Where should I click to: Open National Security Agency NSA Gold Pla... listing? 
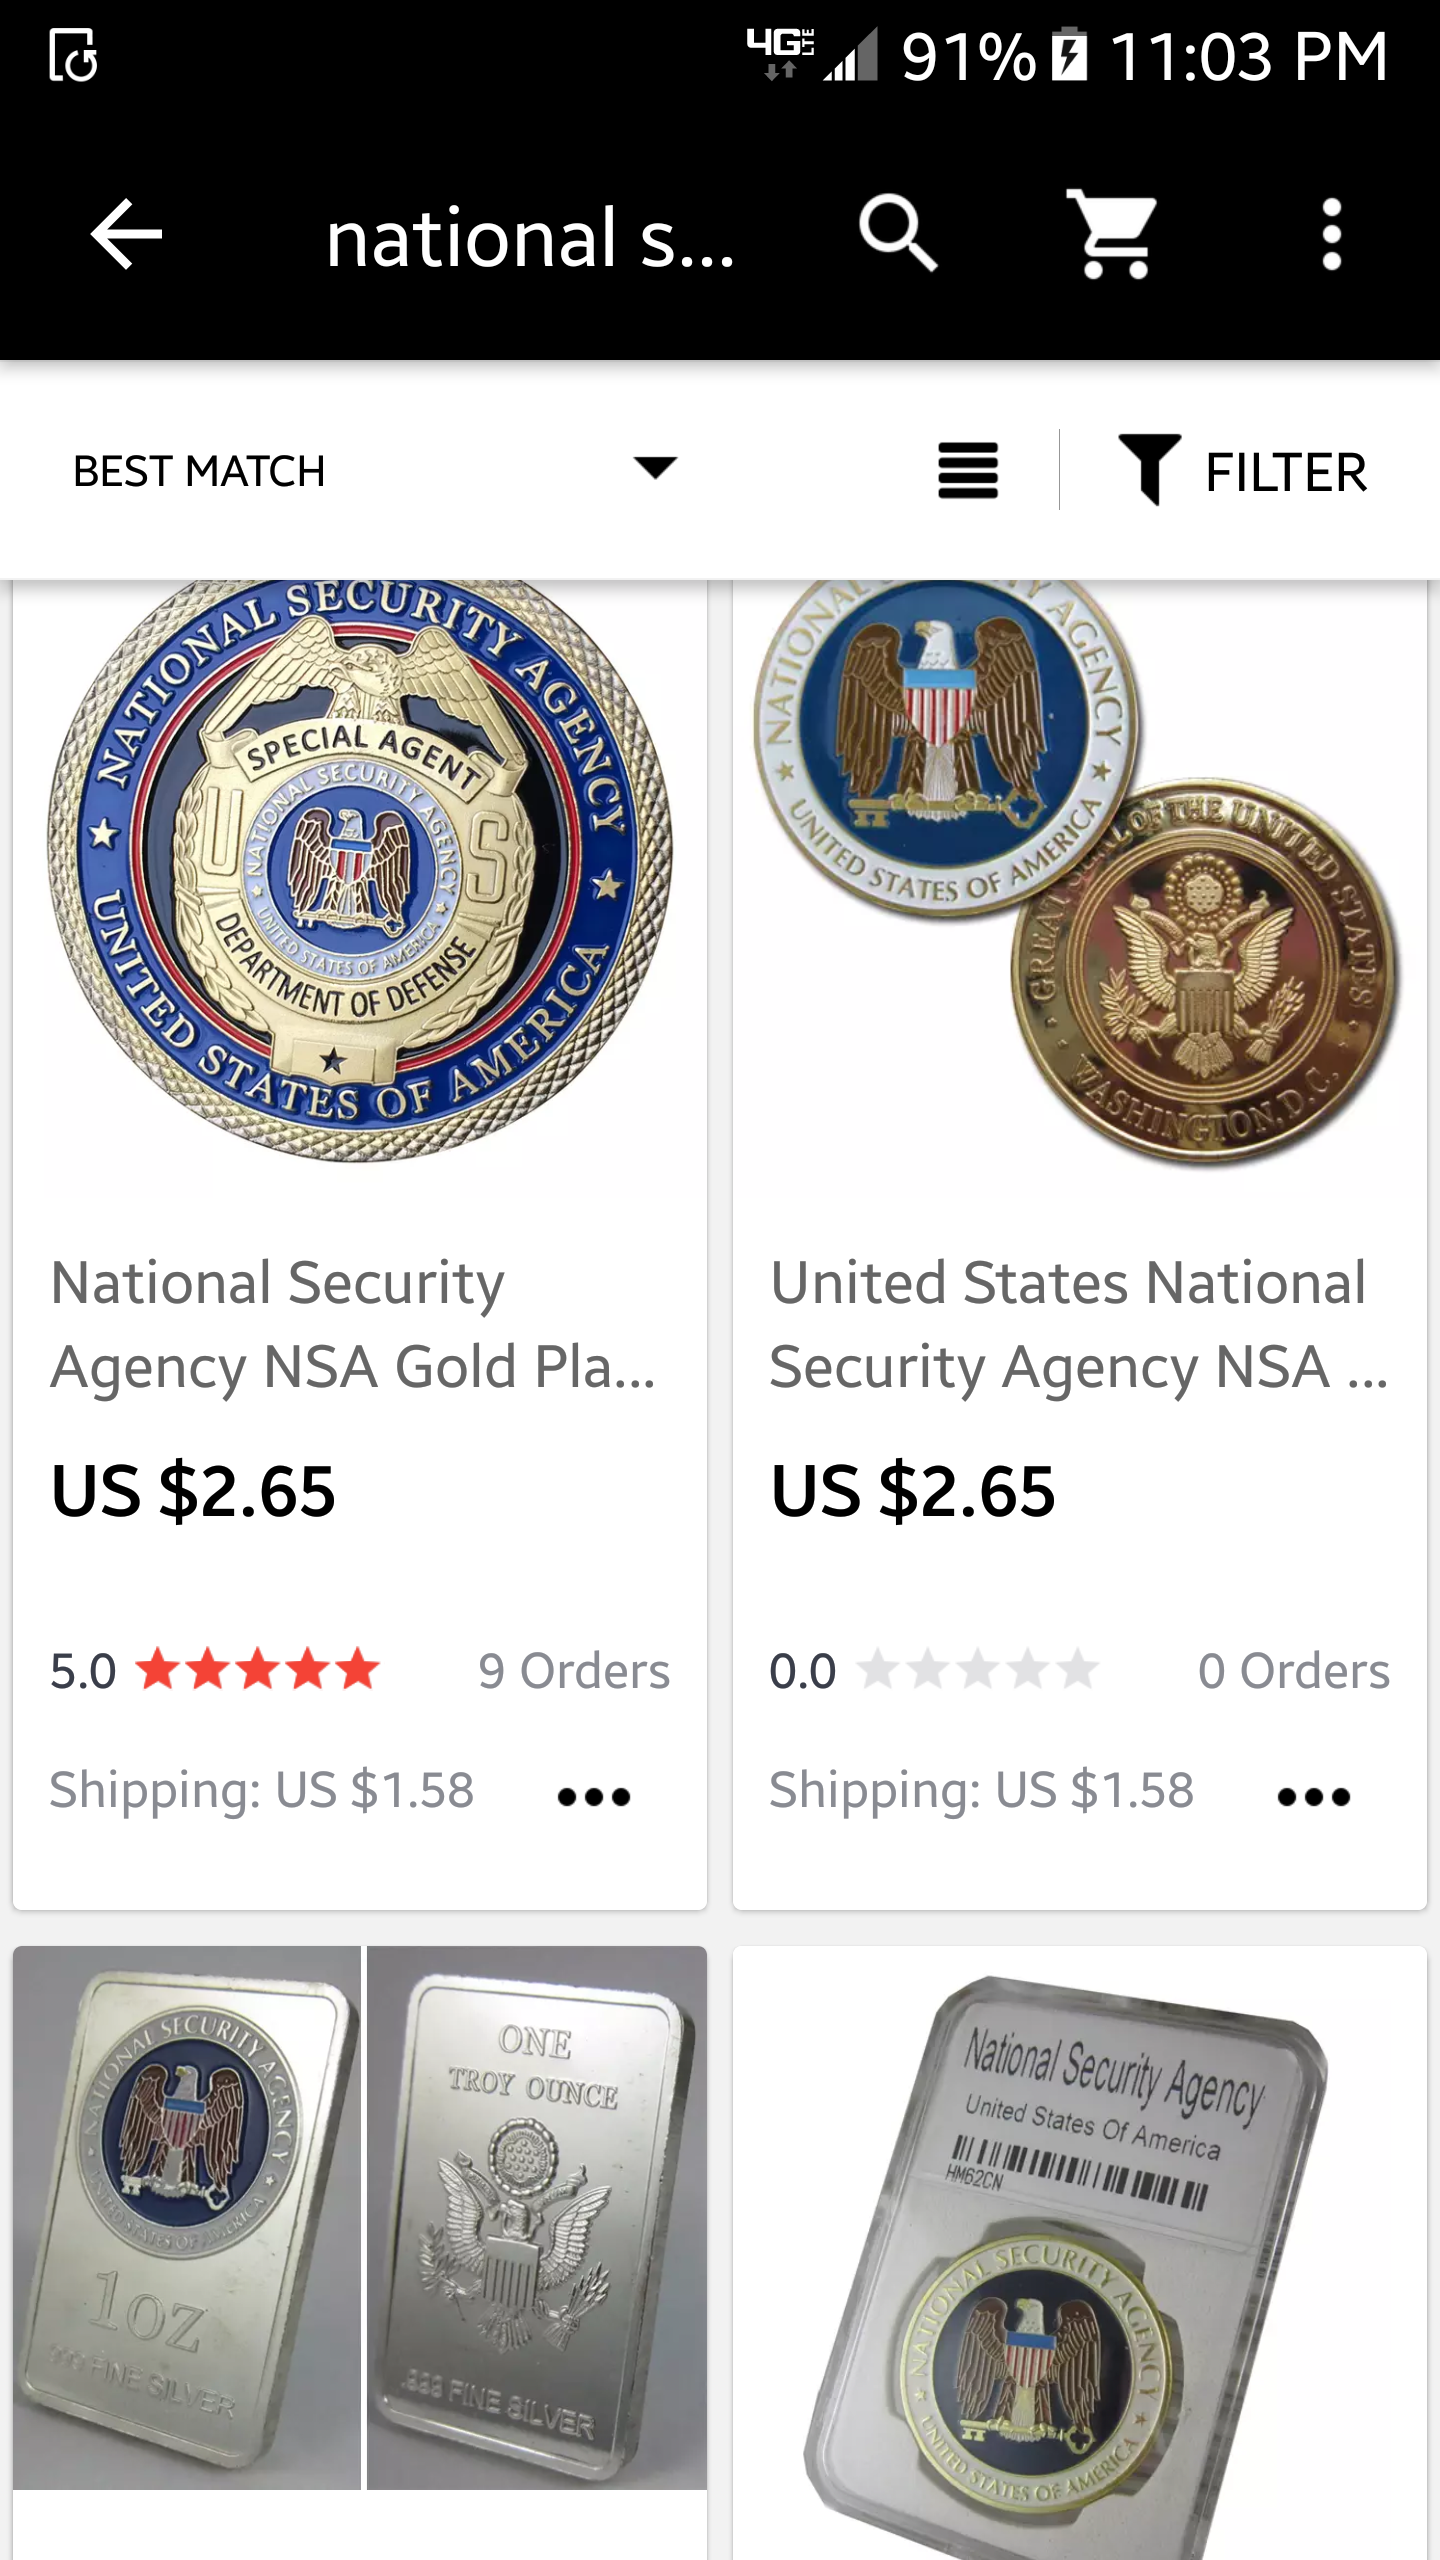click(353, 1325)
